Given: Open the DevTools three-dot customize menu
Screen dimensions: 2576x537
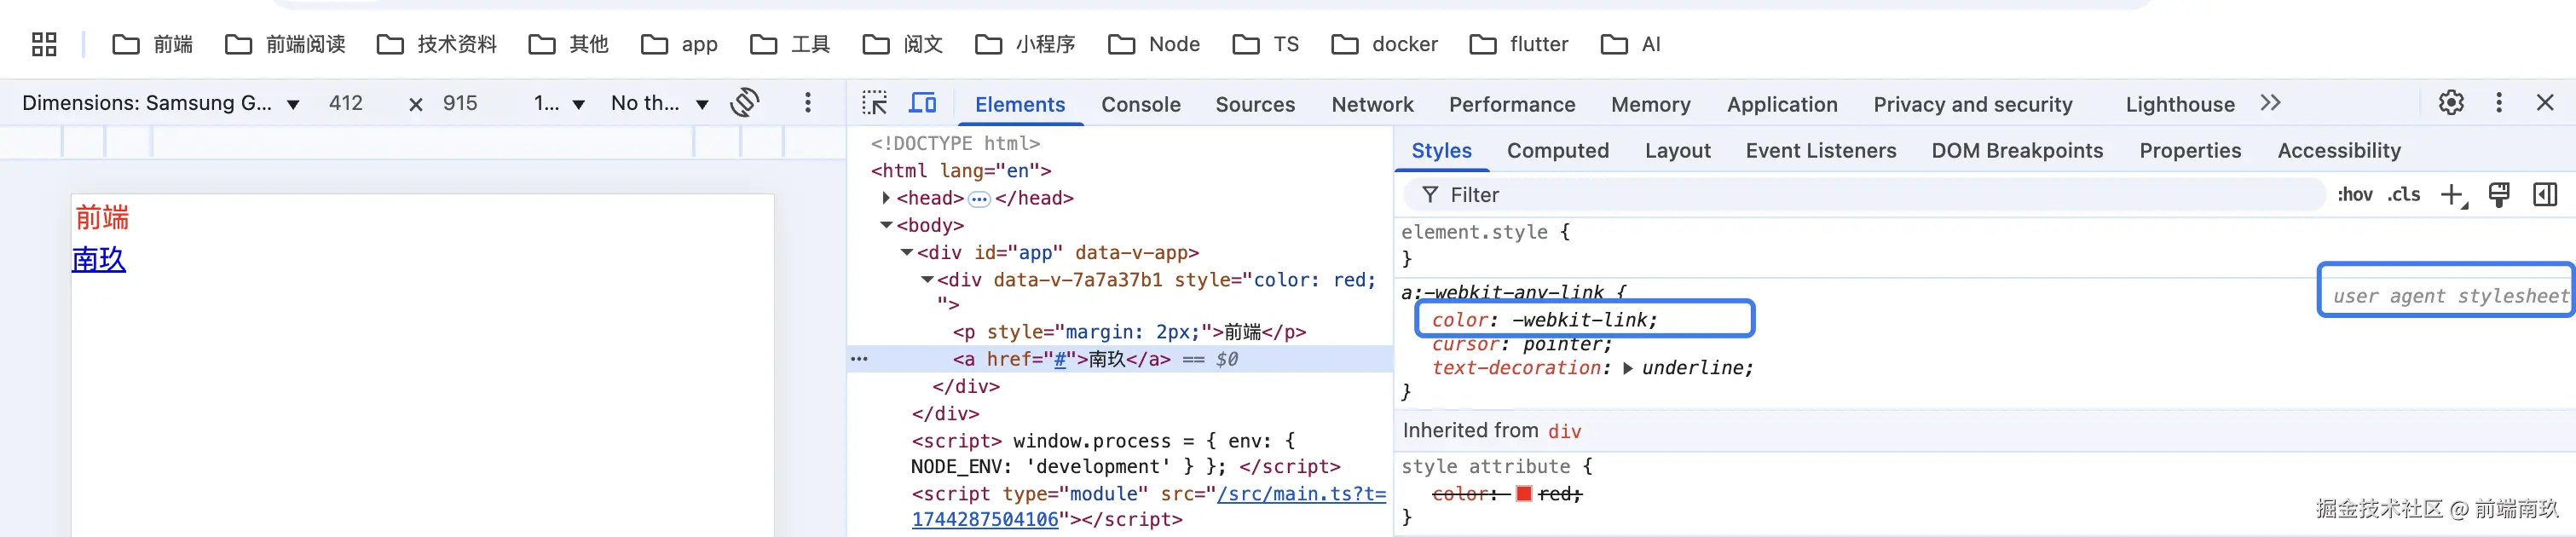Looking at the screenshot, I should pyautogui.click(x=2499, y=103).
